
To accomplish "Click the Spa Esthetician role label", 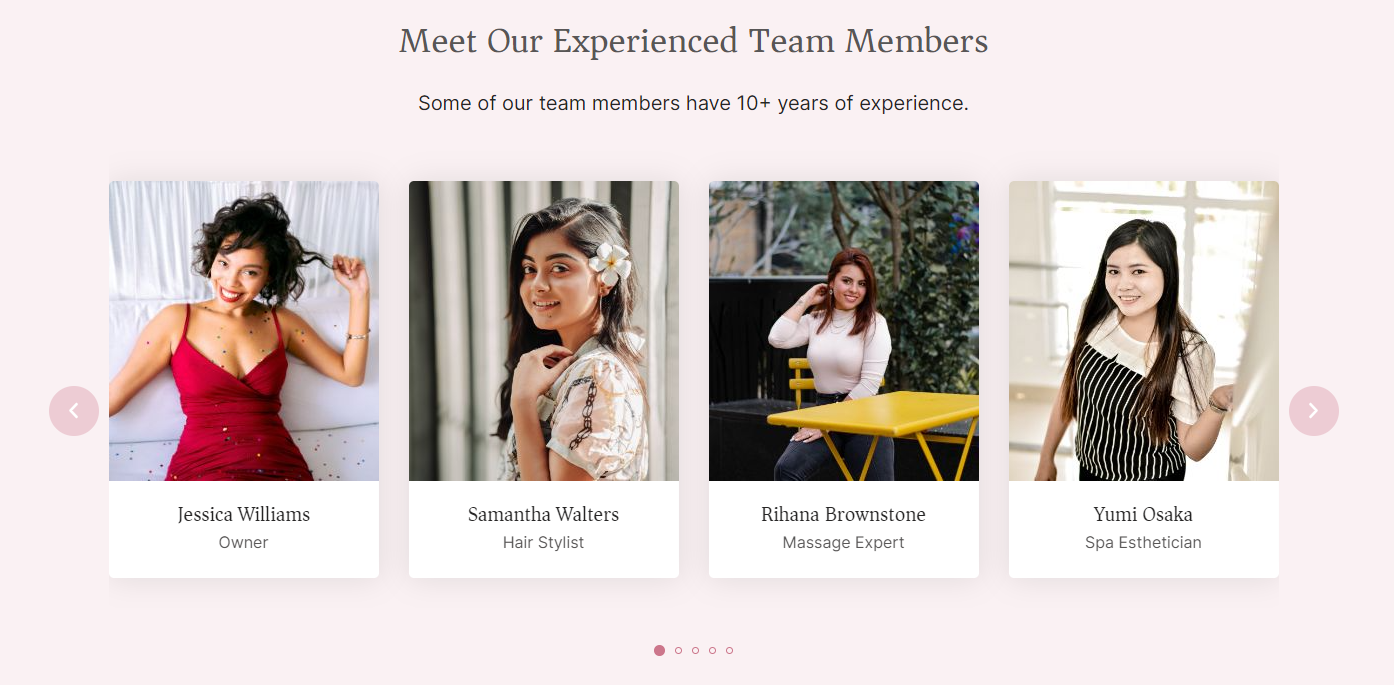I will click(x=1143, y=542).
